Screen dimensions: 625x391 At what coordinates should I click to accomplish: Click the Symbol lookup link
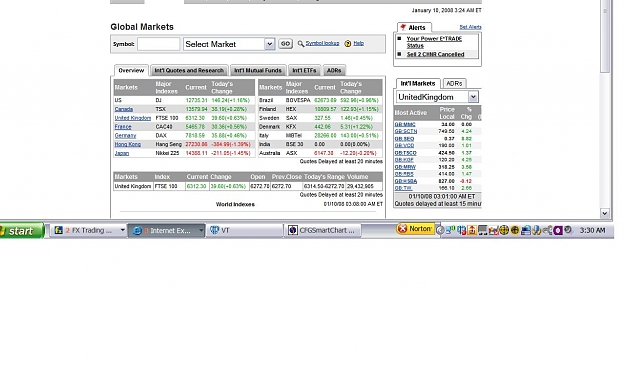click(x=322, y=43)
